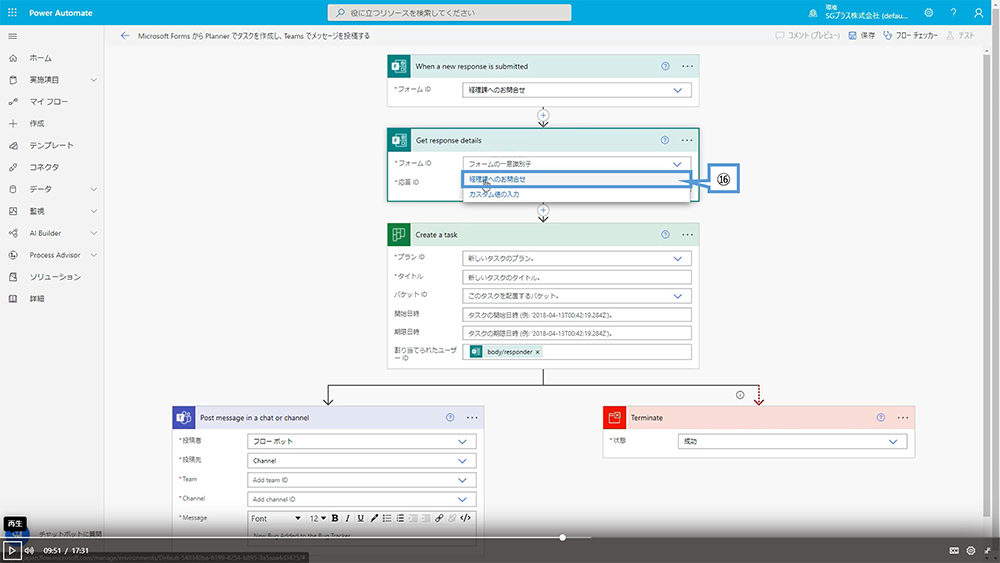Open the app launcher grid icon
This screenshot has width=1000, height=563.
click(x=12, y=12)
